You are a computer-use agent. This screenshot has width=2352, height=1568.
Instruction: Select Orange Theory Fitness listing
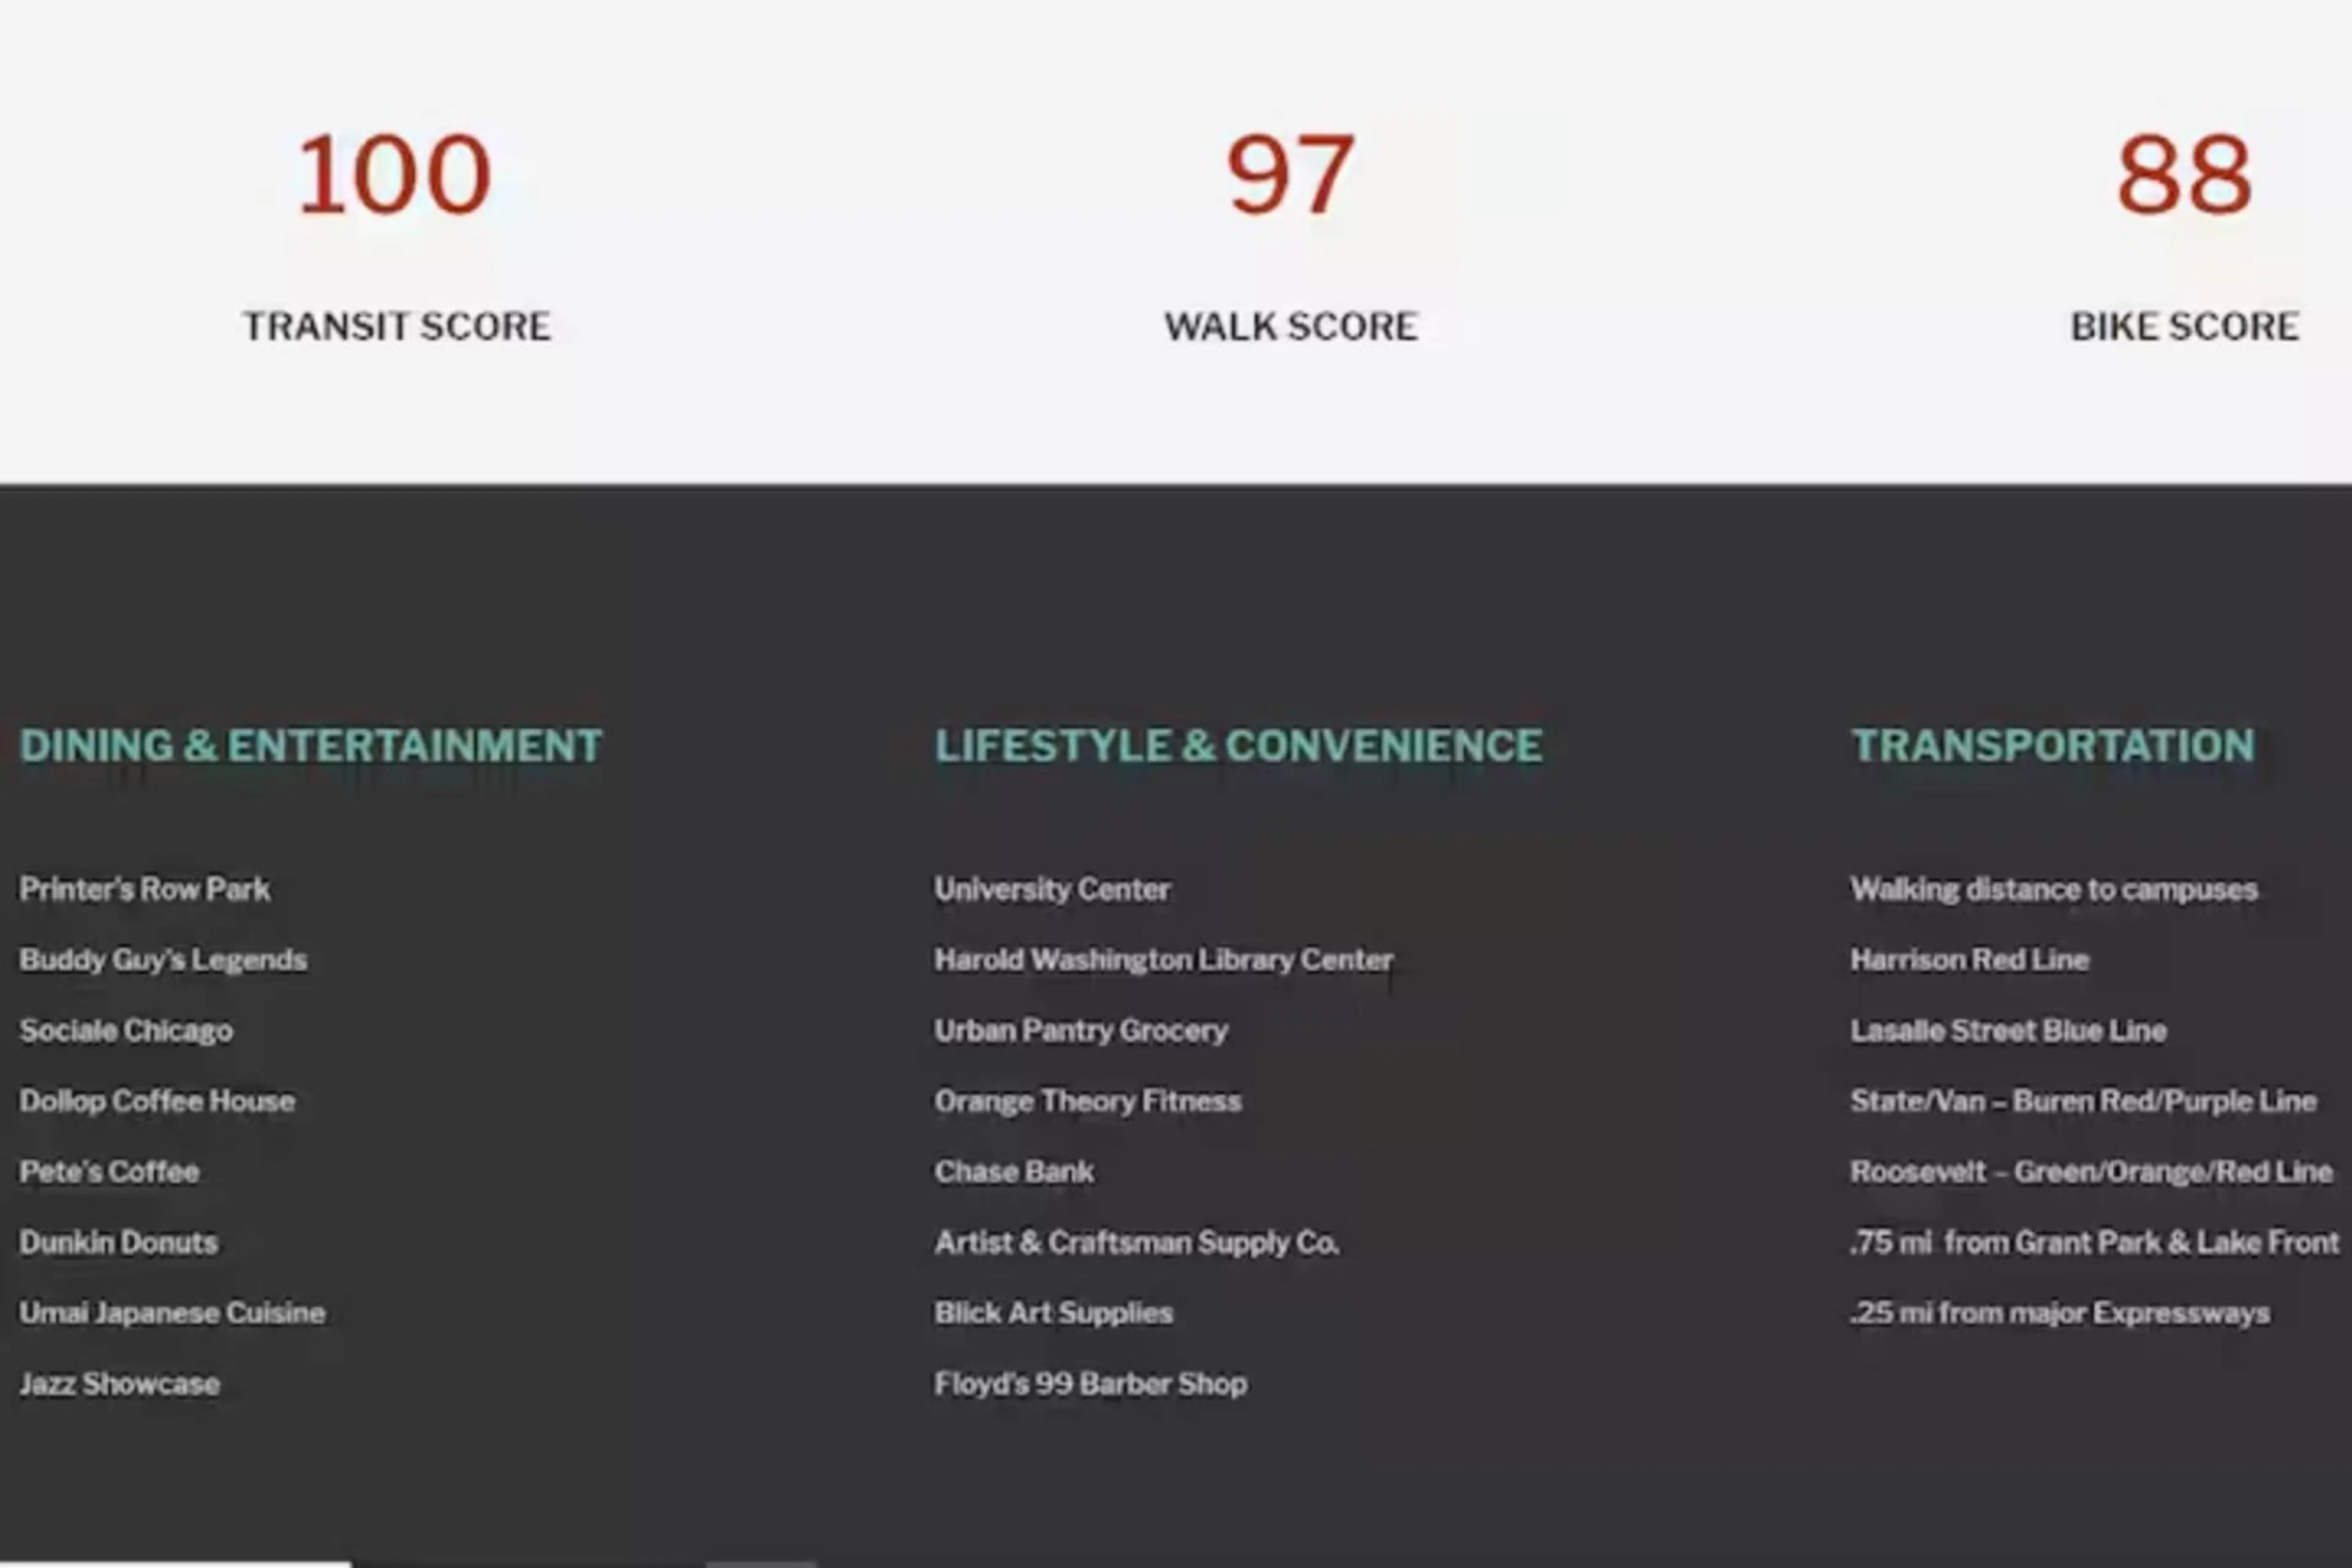[1087, 1101]
